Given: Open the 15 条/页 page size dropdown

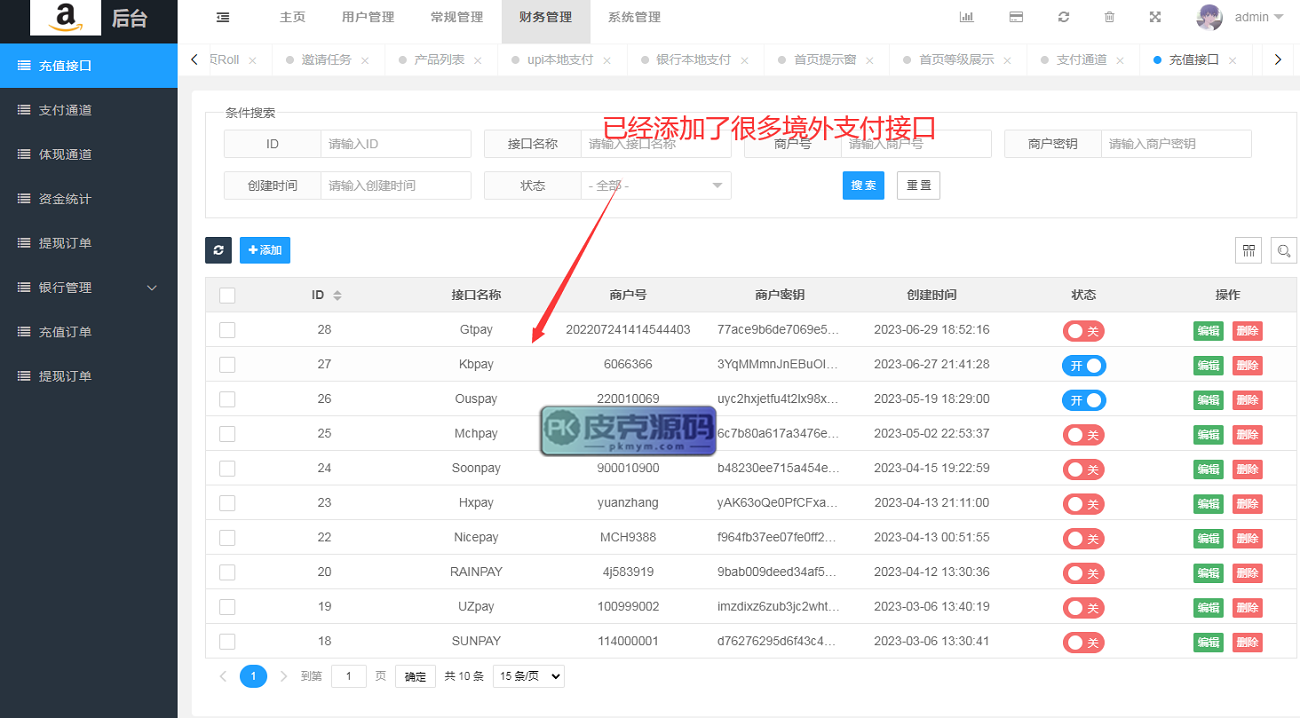Looking at the screenshot, I should [x=529, y=677].
